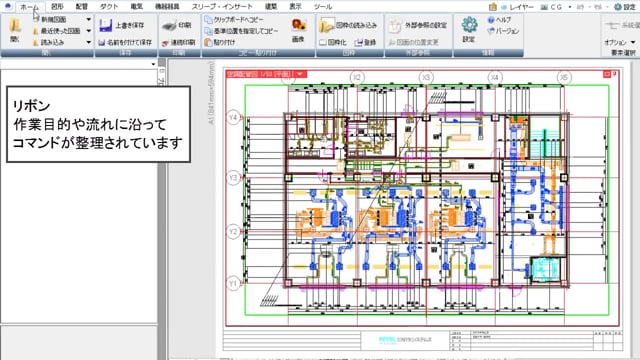The width and height of the screenshot is (640, 360).
Task: Expand the 新規図面 dropdown arrow
Action: [x=89, y=20]
